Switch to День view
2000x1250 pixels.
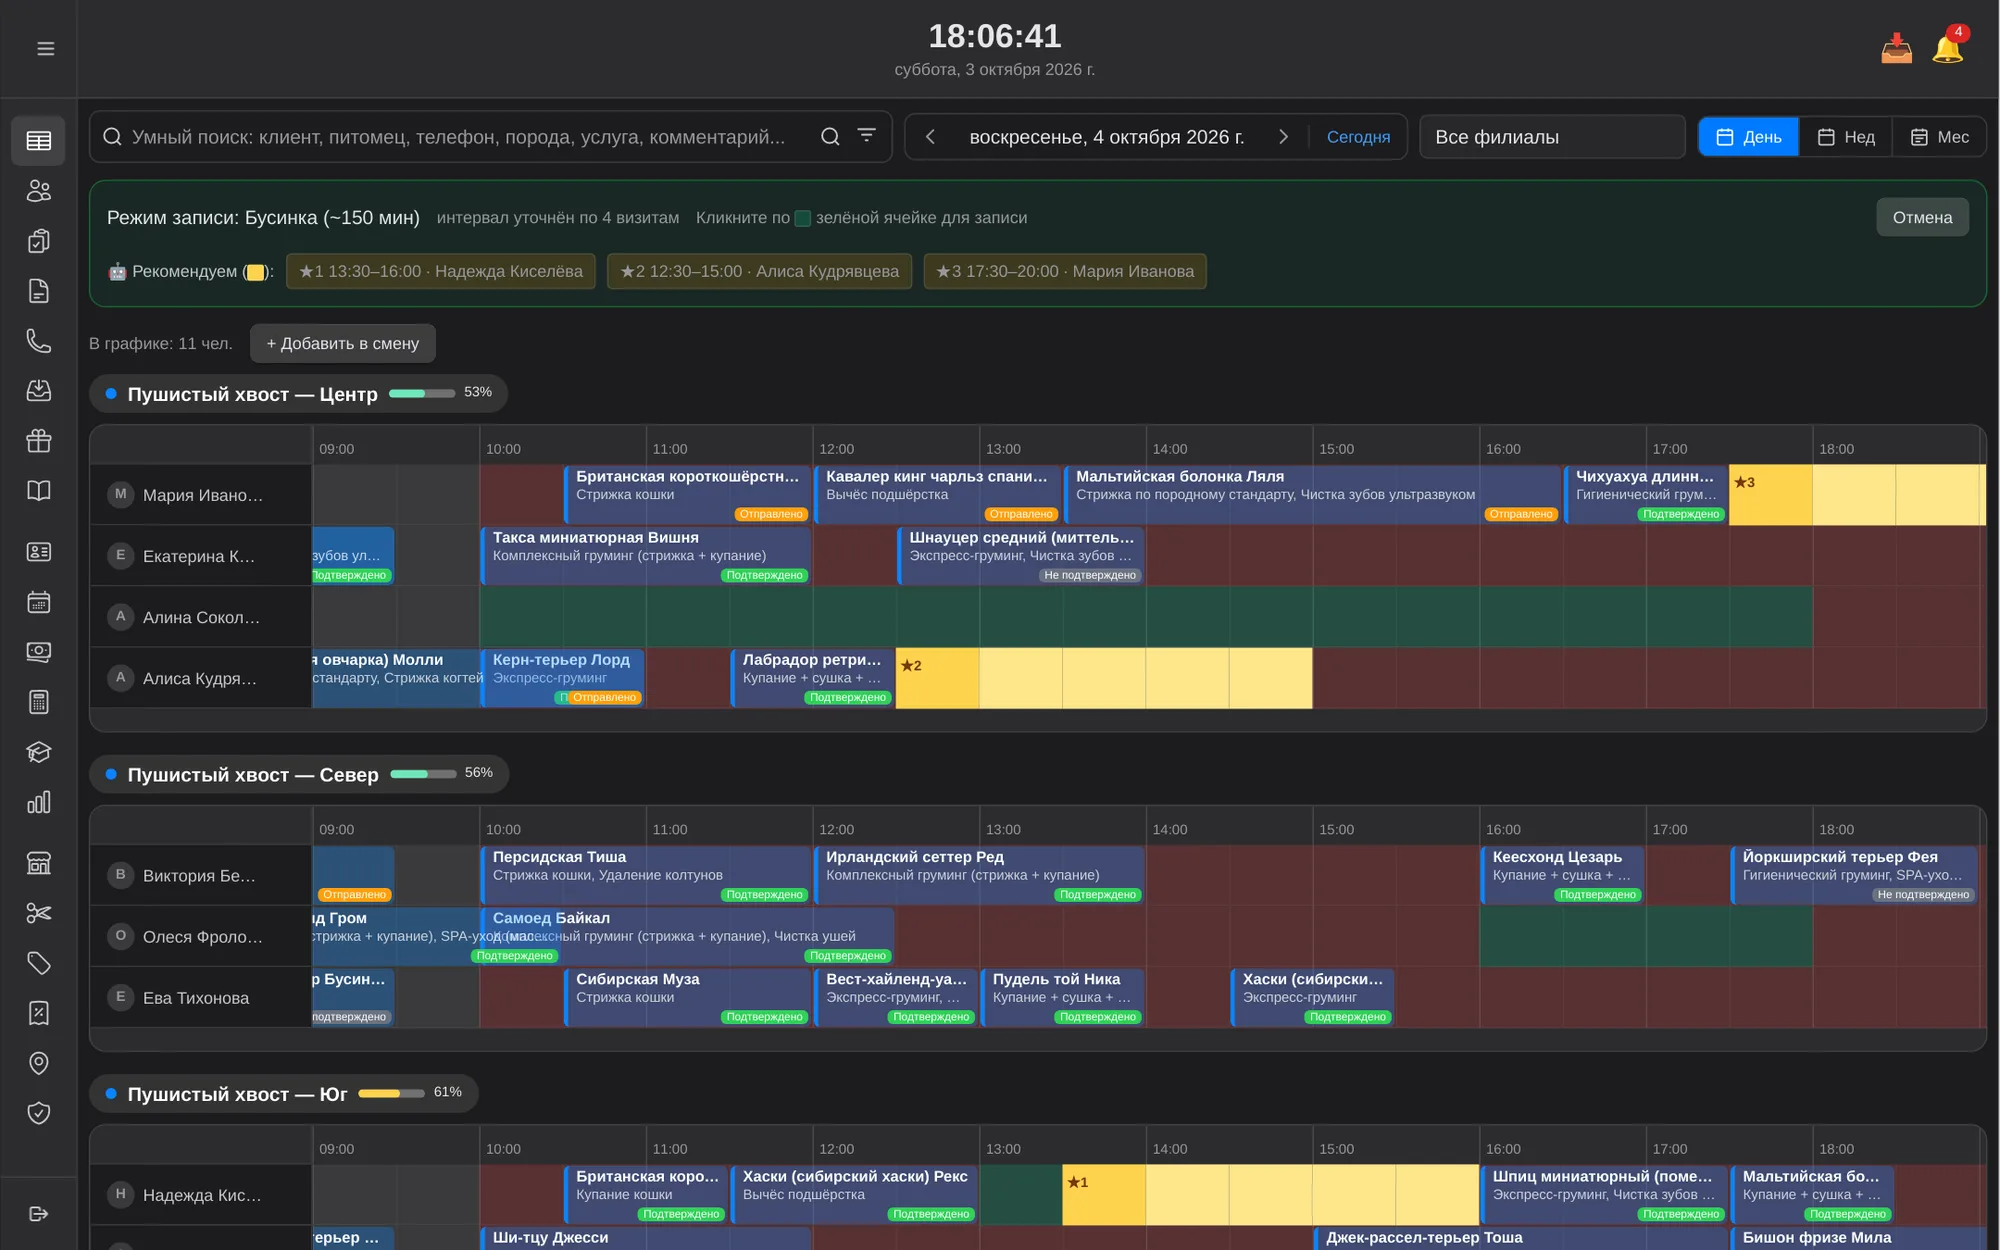[1749, 137]
